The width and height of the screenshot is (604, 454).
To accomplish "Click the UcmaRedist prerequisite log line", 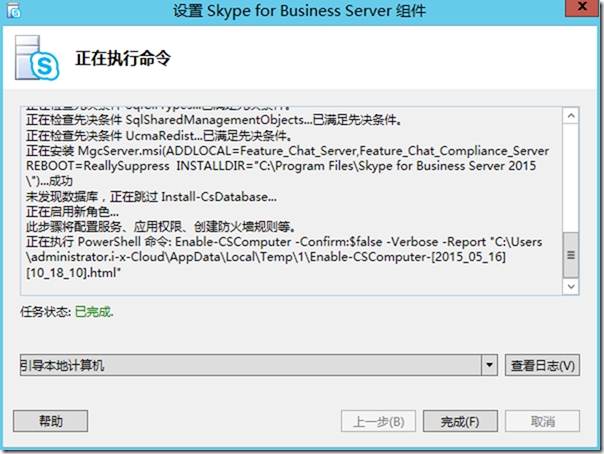I will coord(159,136).
